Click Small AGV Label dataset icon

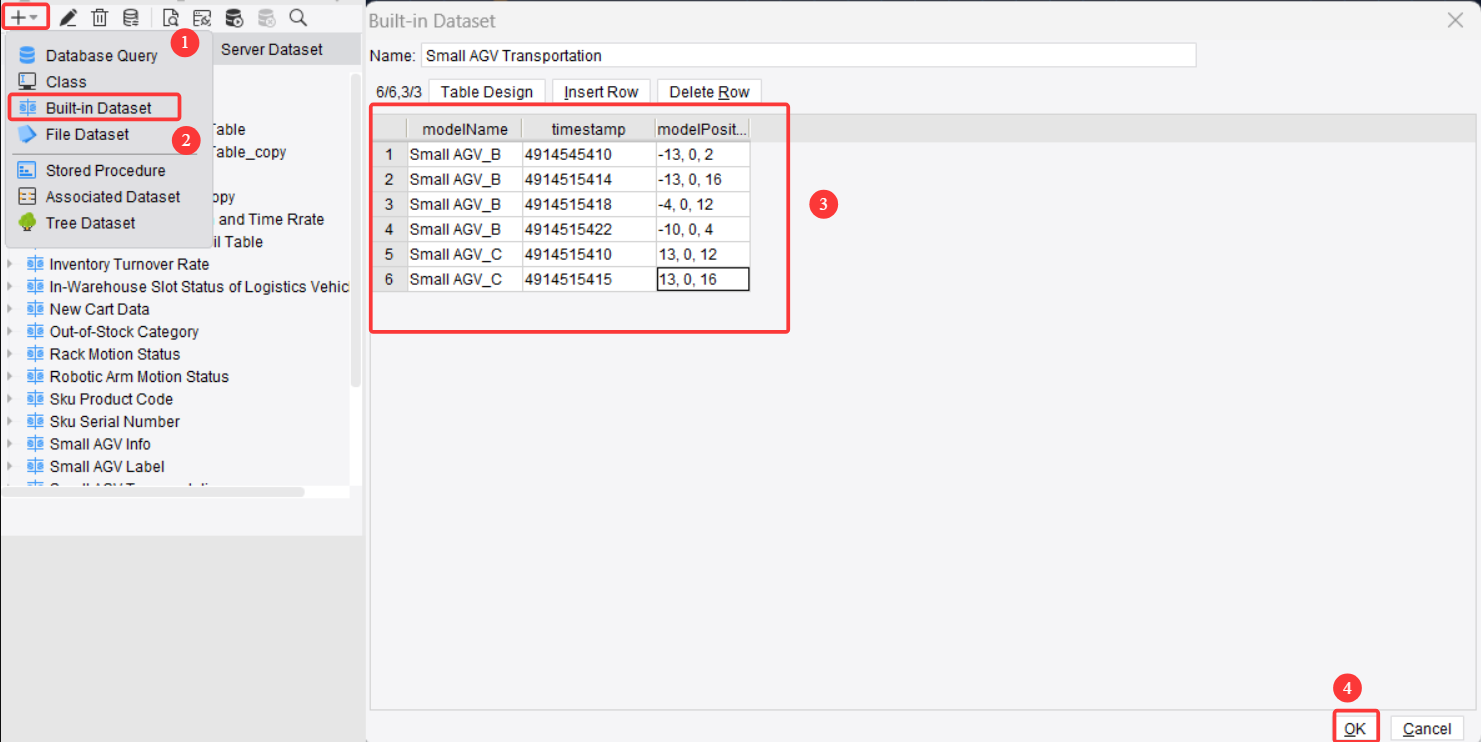[x=36, y=467]
